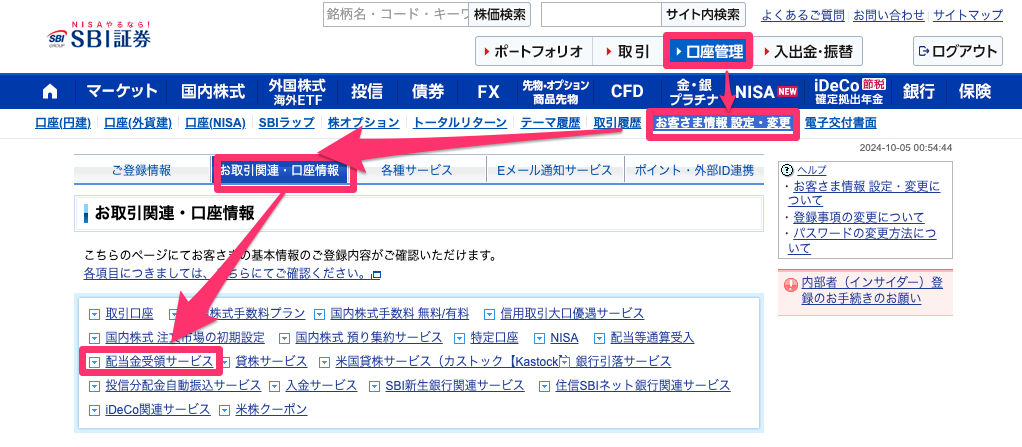Switch to the ご登録情報 tab
Viewport: 1022px width, 447px height.
(141, 171)
